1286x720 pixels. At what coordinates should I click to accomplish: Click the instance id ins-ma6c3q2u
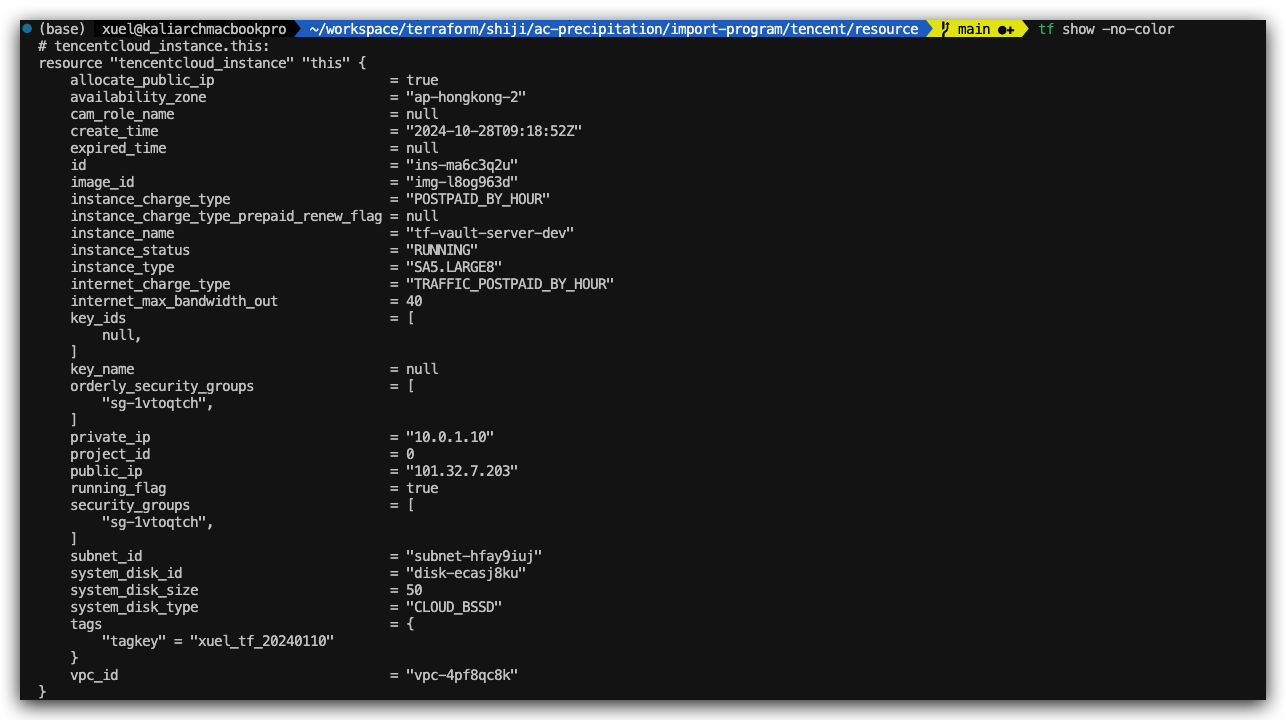(462, 165)
